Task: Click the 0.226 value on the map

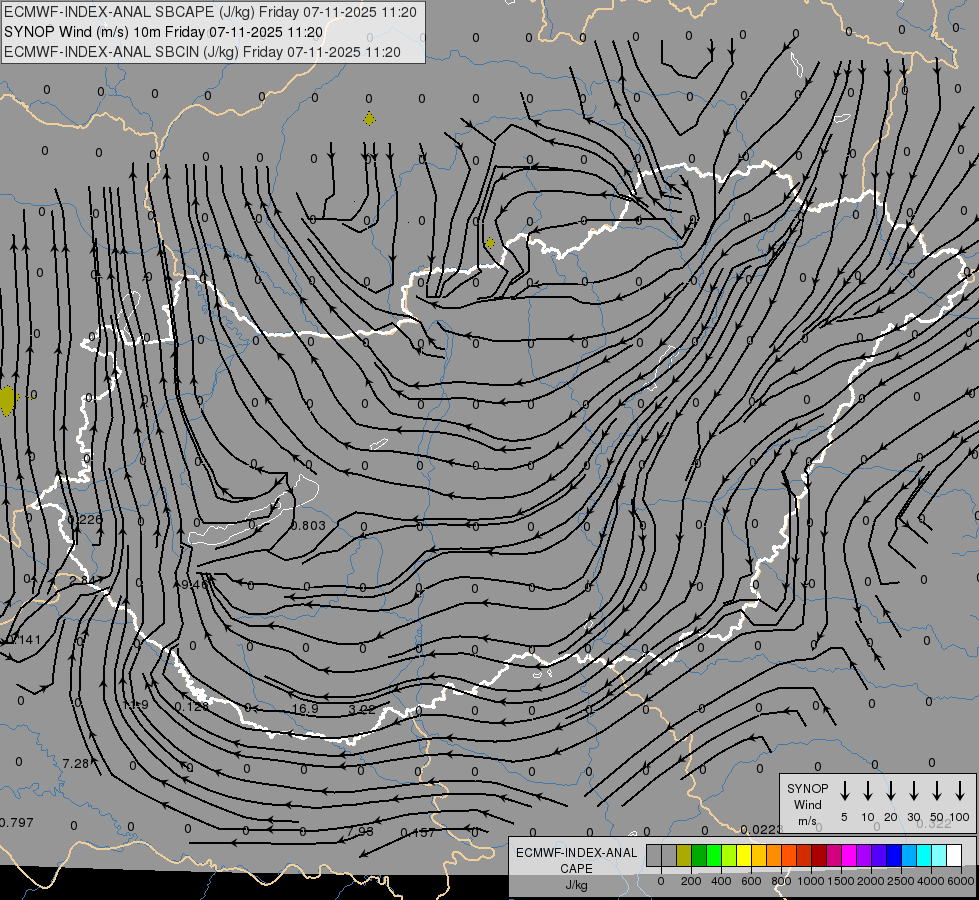Action: click(x=85, y=520)
